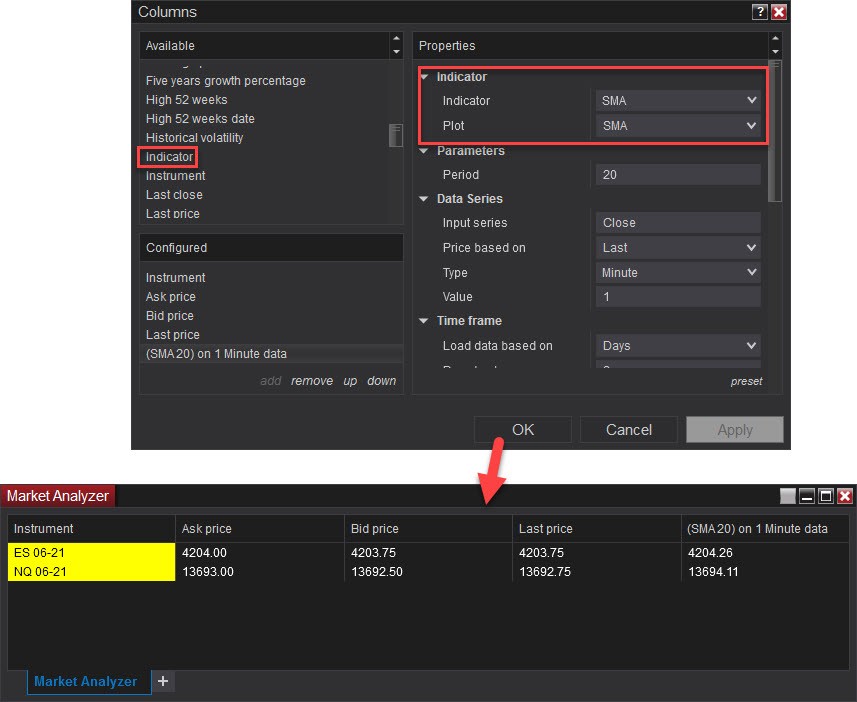
Task: Click the add link
Action: (271, 381)
